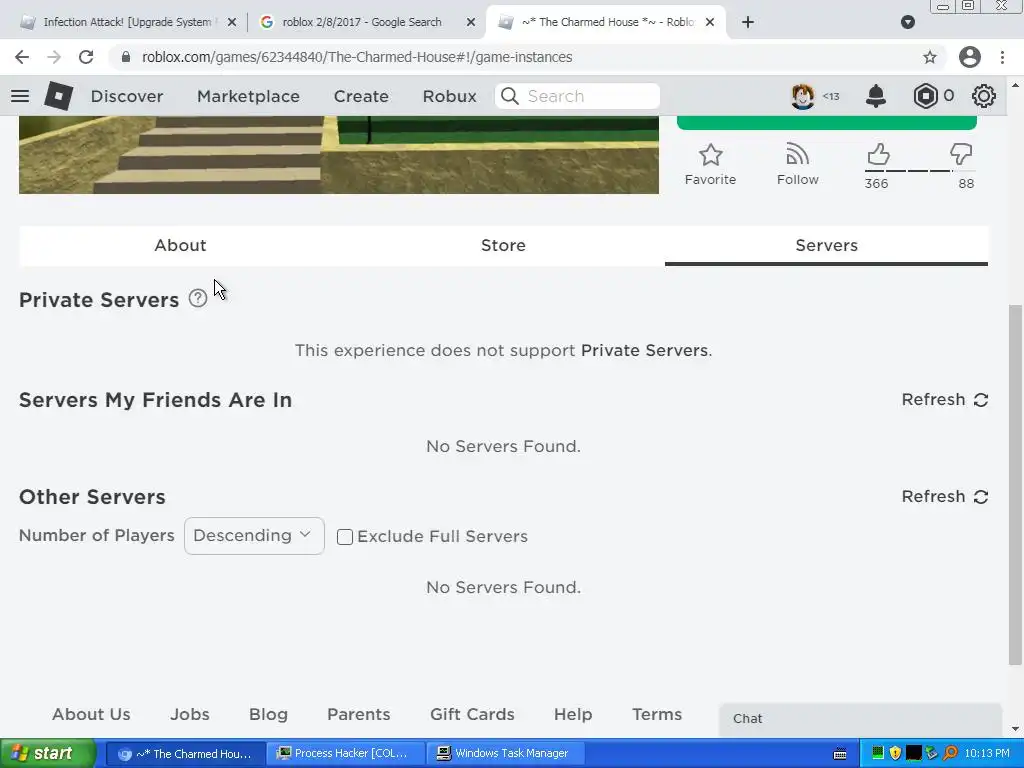Viewport: 1024px width, 768px height.
Task: Click the page vertical scrollbar thumb
Action: point(1015,485)
